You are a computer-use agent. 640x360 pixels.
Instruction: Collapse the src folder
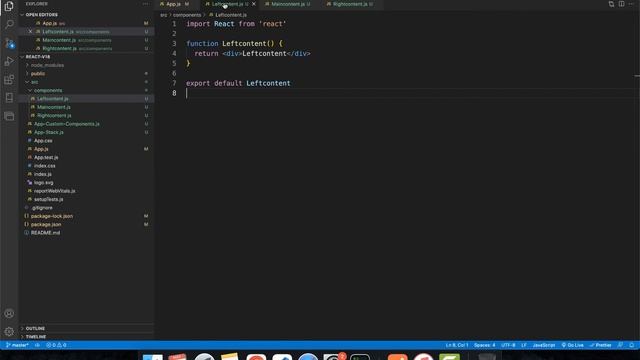35,82
